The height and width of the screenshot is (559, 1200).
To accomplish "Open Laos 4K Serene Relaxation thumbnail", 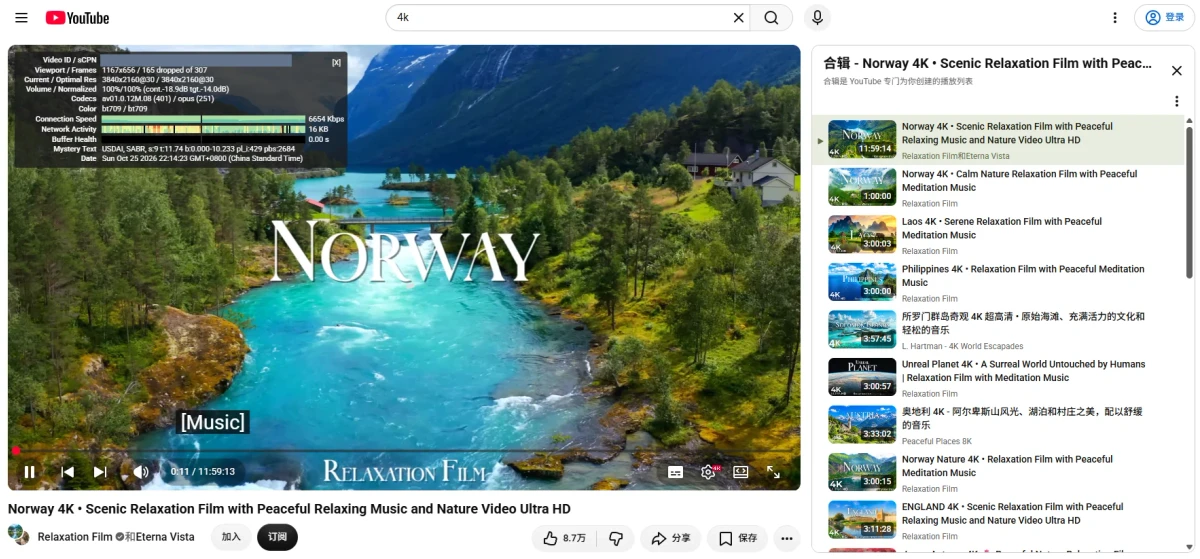I will [x=862, y=234].
